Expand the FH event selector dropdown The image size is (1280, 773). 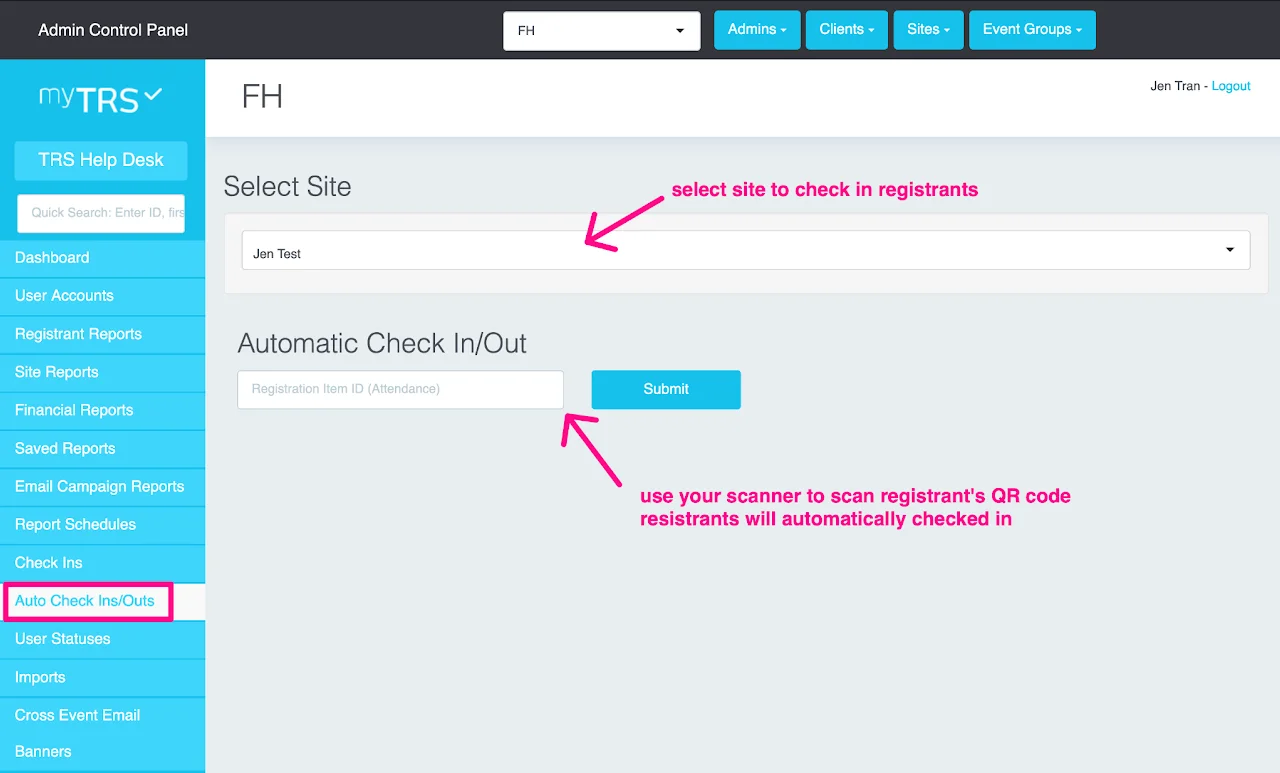point(679,30)
